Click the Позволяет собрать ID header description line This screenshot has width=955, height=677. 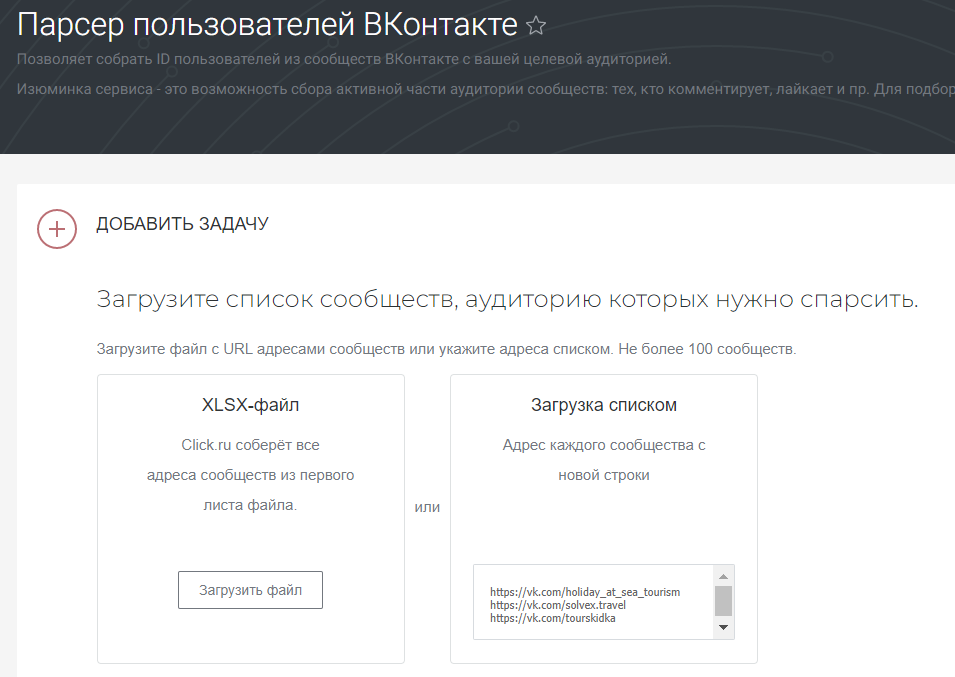[344, 60]
